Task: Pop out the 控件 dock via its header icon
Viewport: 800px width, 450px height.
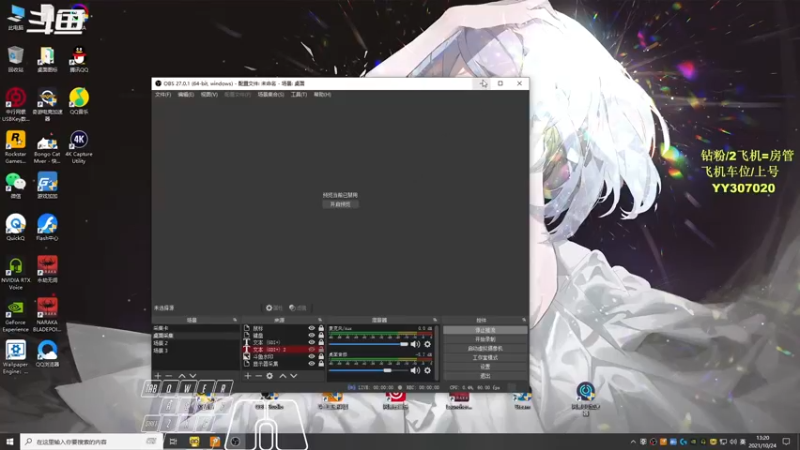Action: pos(523,320)
